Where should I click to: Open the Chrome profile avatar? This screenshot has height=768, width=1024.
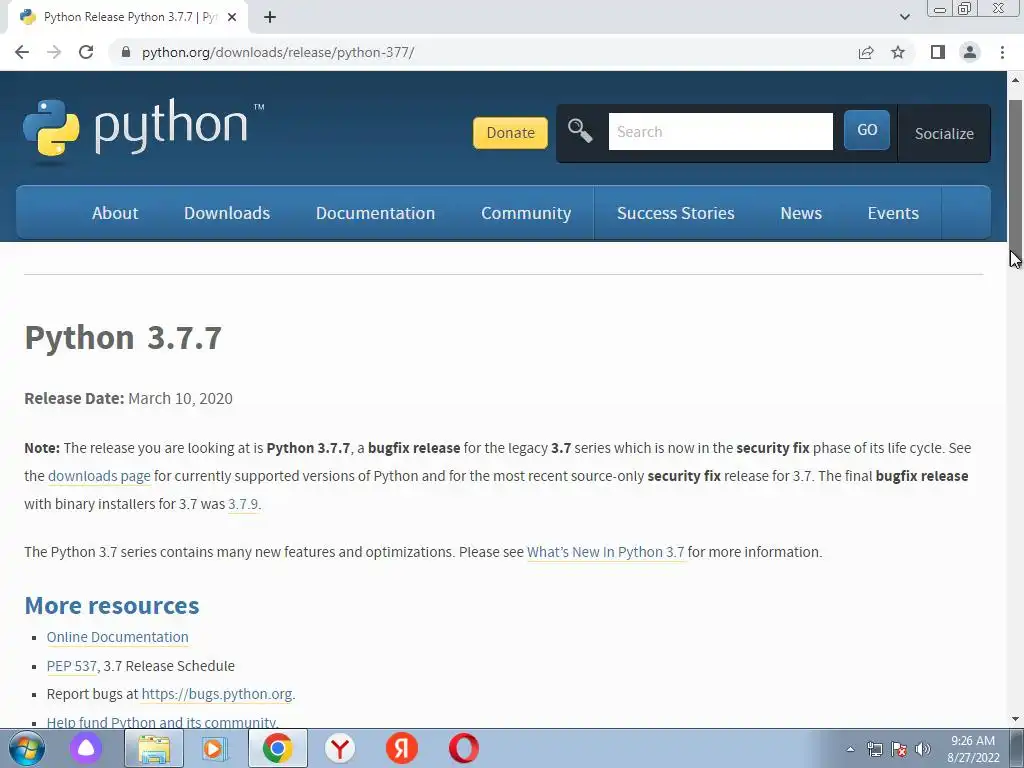[x=970, y=52]
